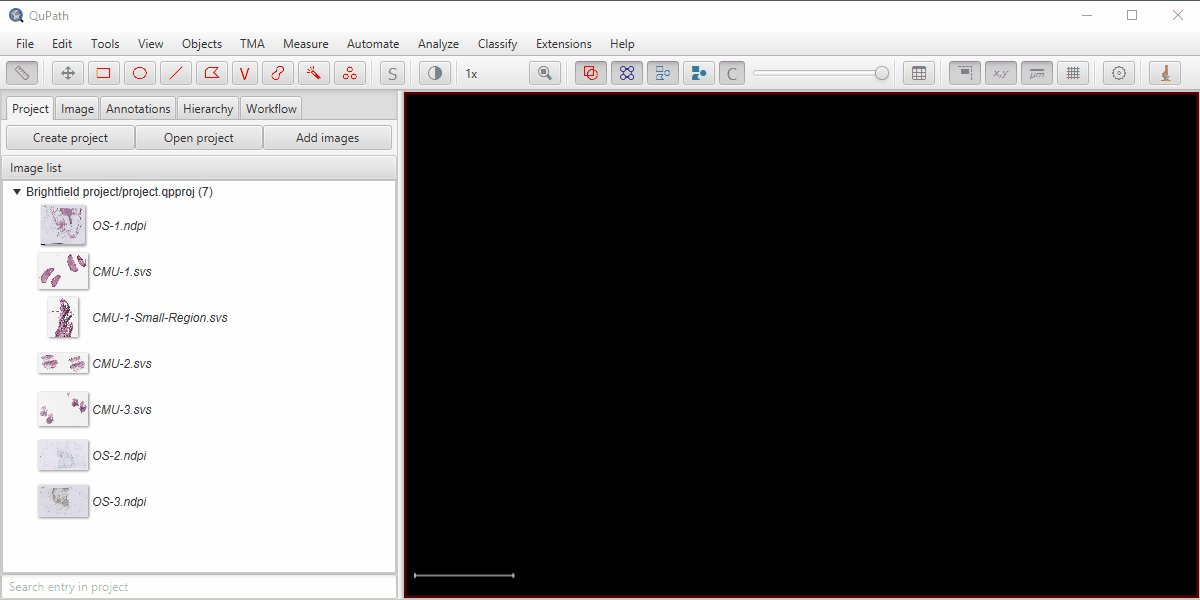The image size is (1200, 600).
Task: Select Brightfield project/project.qpproj entry
Action: tap(119, 192)
